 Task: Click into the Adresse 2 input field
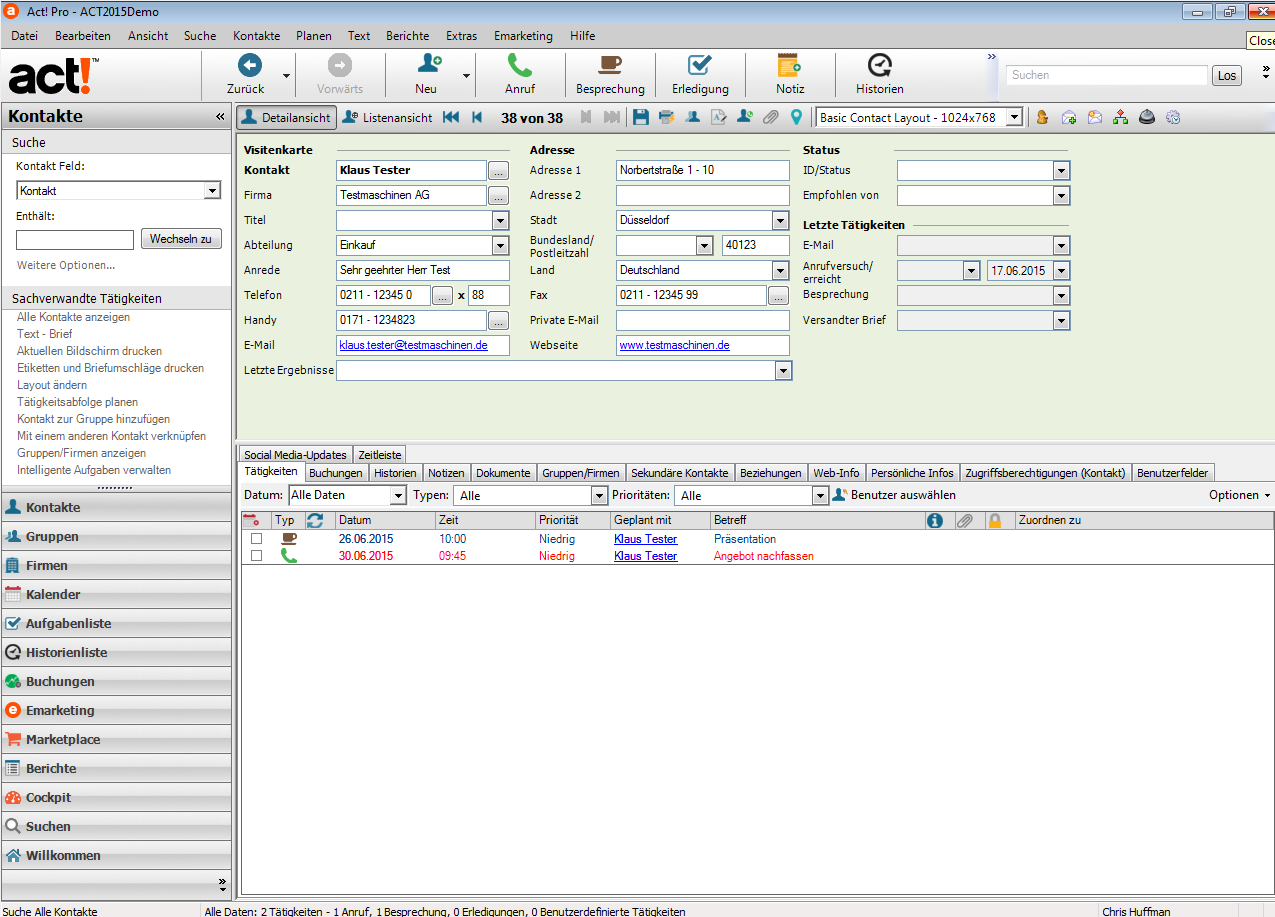click(x=702, y=195)
